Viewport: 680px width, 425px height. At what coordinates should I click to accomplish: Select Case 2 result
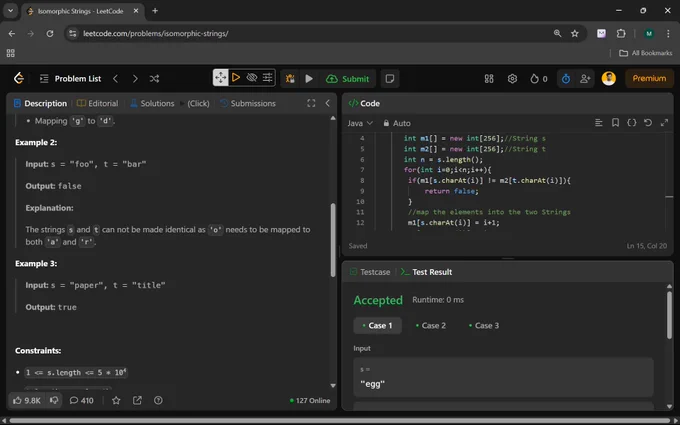pos(431,326)
